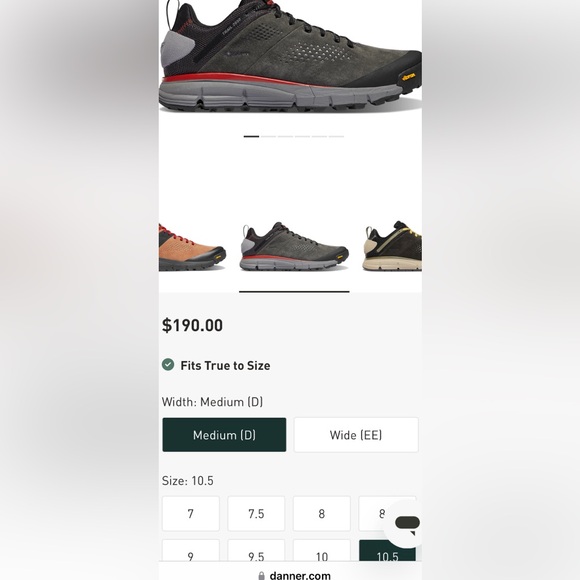Click the green Fits True to Size checkmark
Screen dimensions: 580x580
(x=168, y=365)
